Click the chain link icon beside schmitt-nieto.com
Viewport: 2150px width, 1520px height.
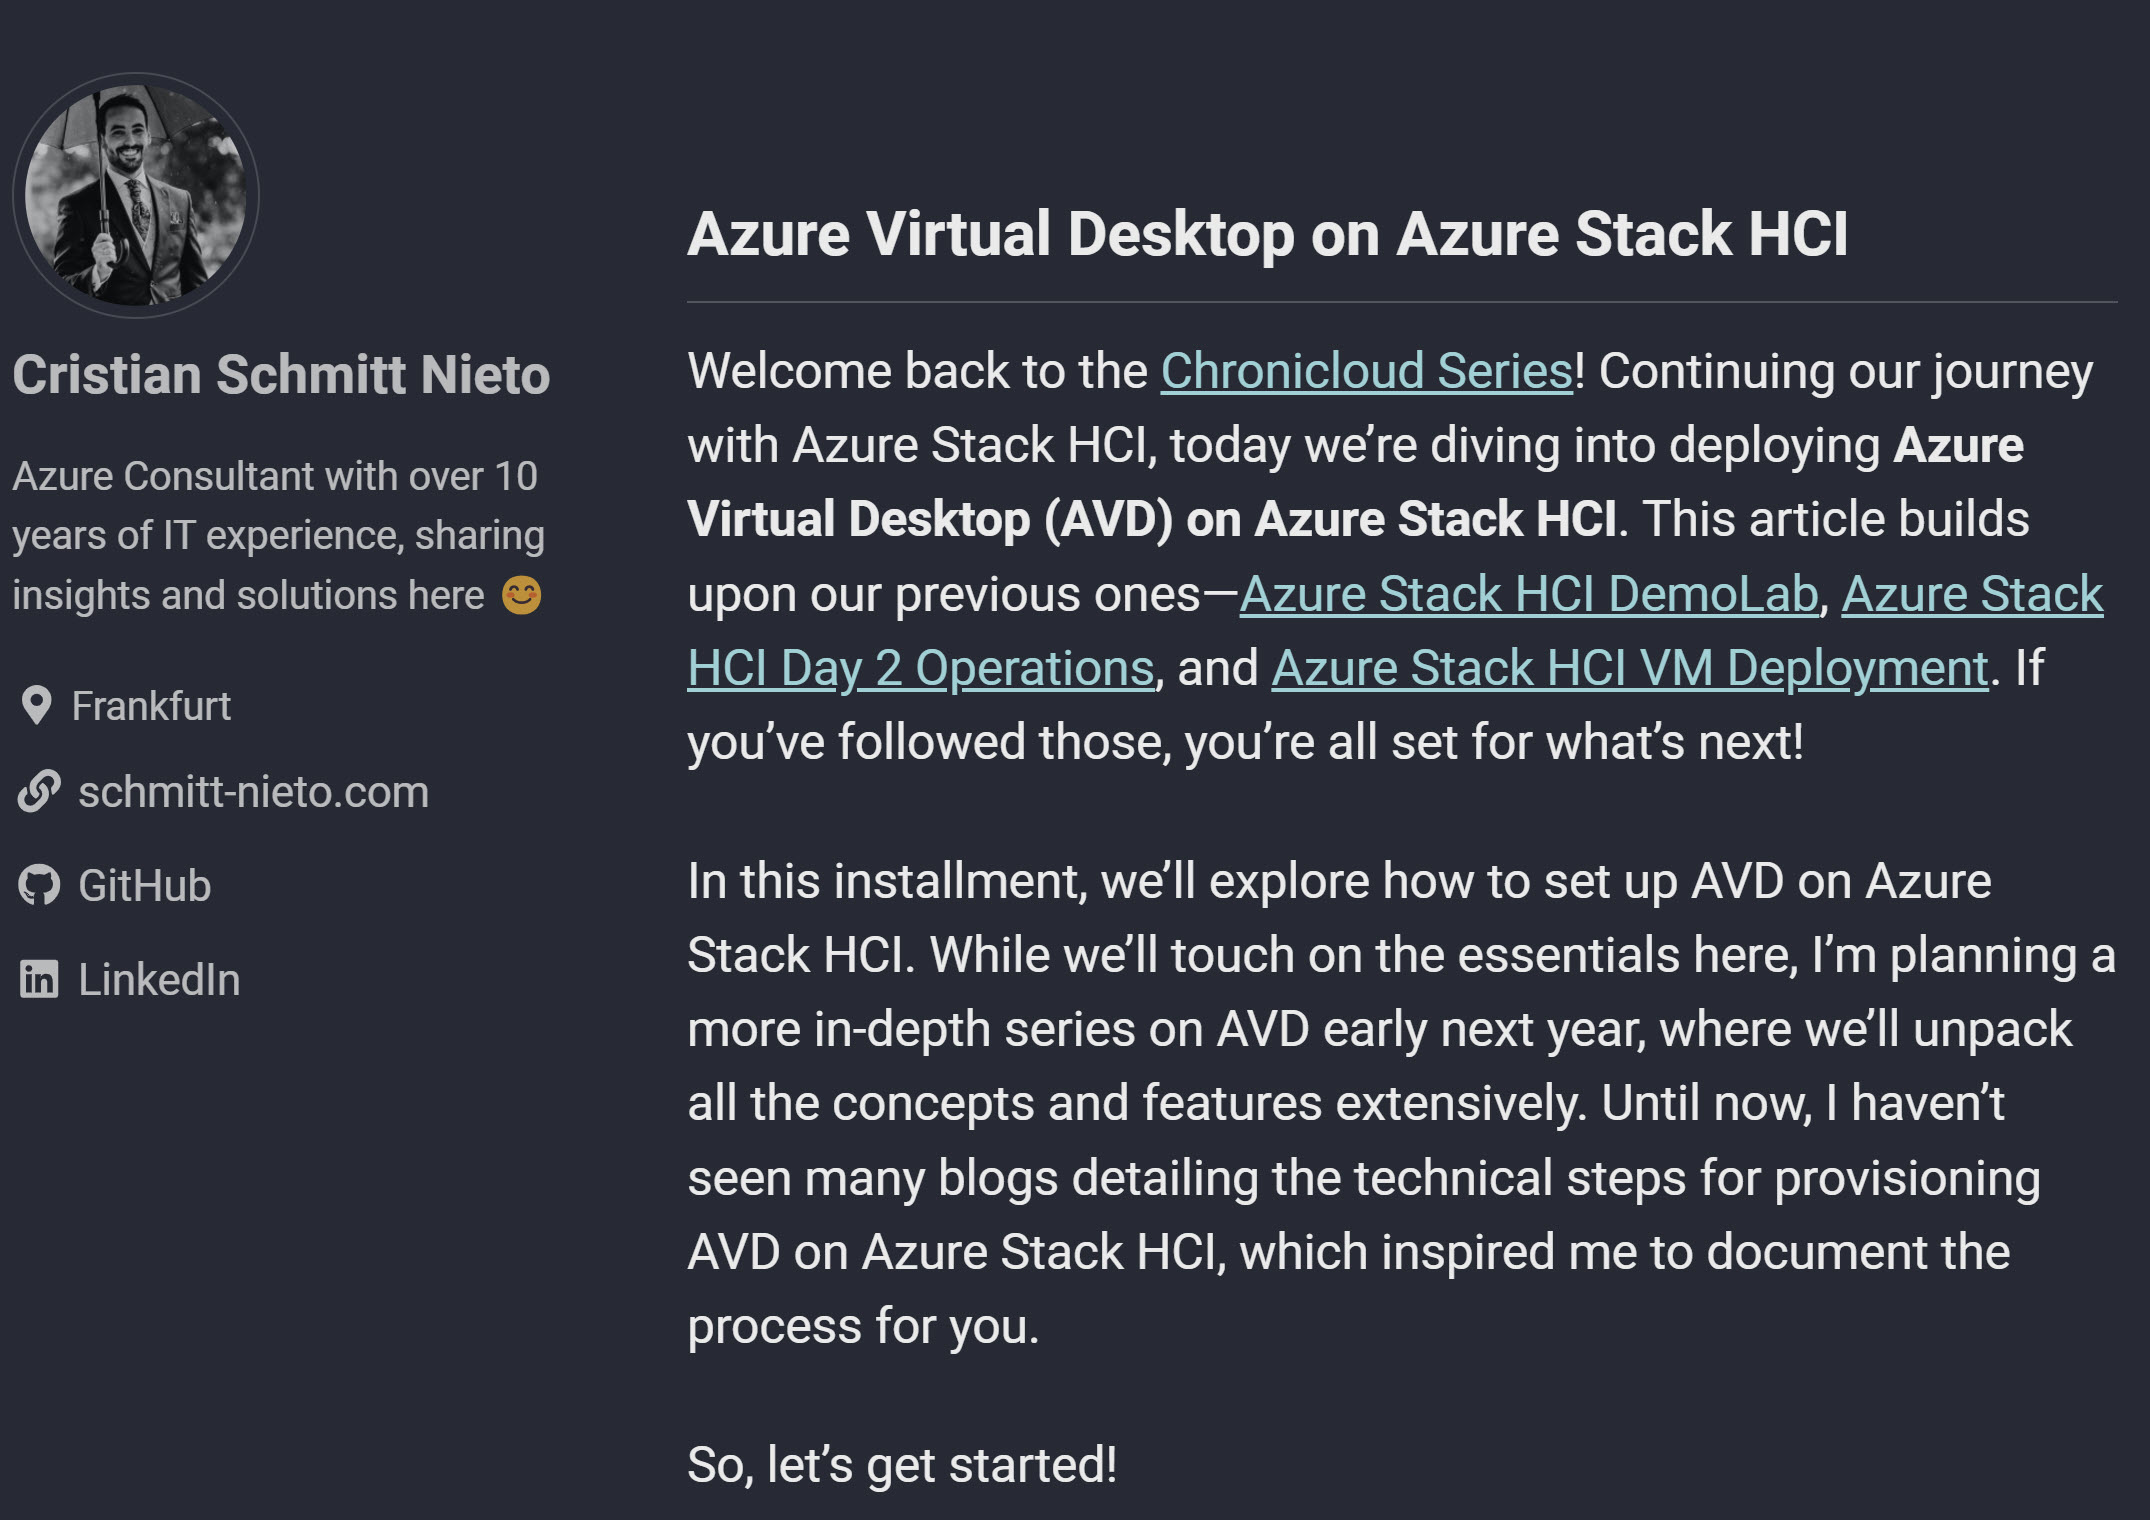pos(39,792)
